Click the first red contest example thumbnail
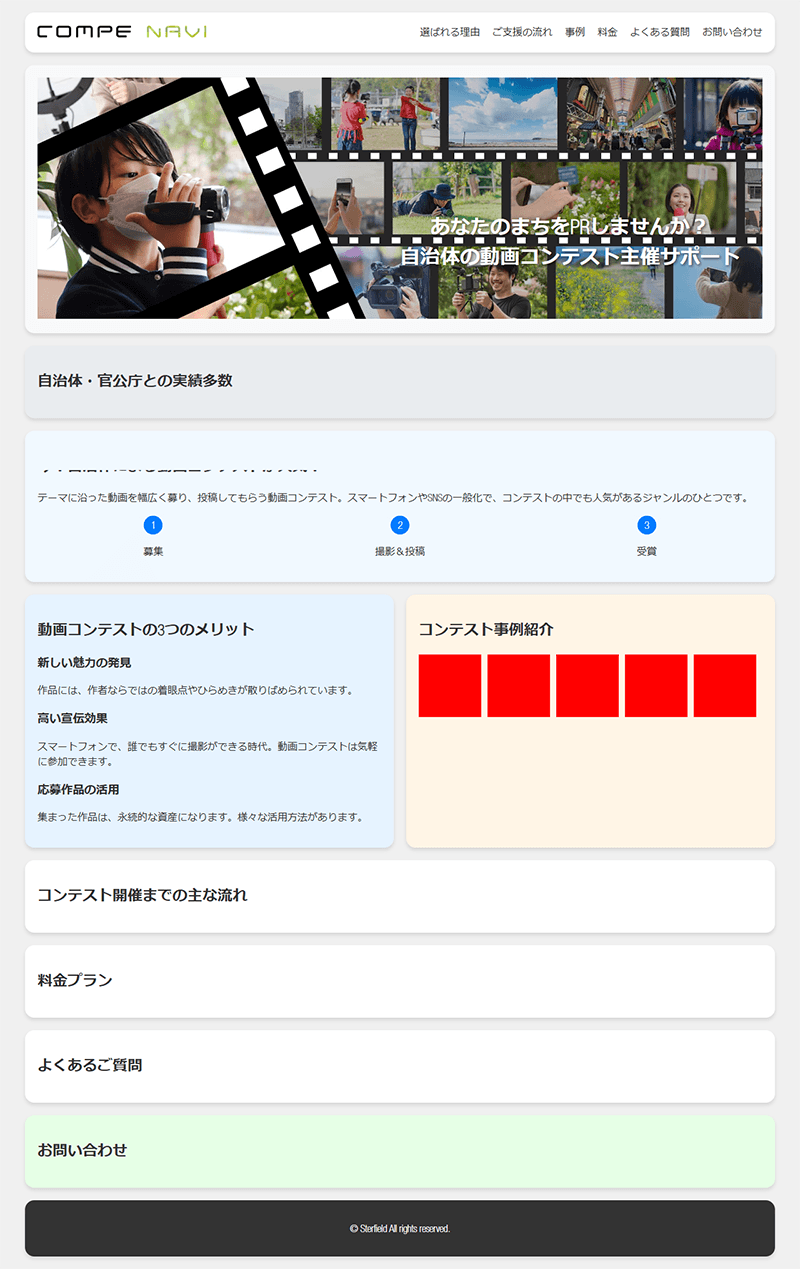The height and width of the screenshot is (1269, 800). pyautogui.click(x=450, y=686)
